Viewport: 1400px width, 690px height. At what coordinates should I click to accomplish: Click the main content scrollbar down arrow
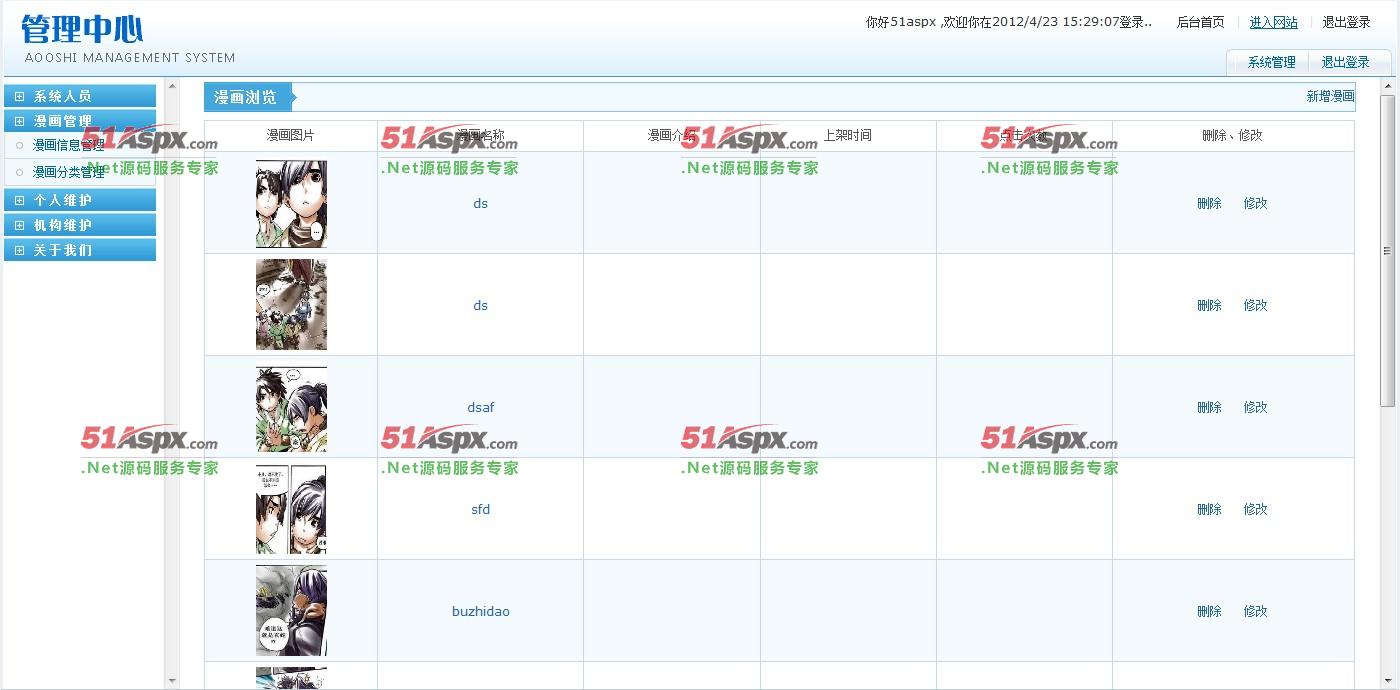(1387, 682)
